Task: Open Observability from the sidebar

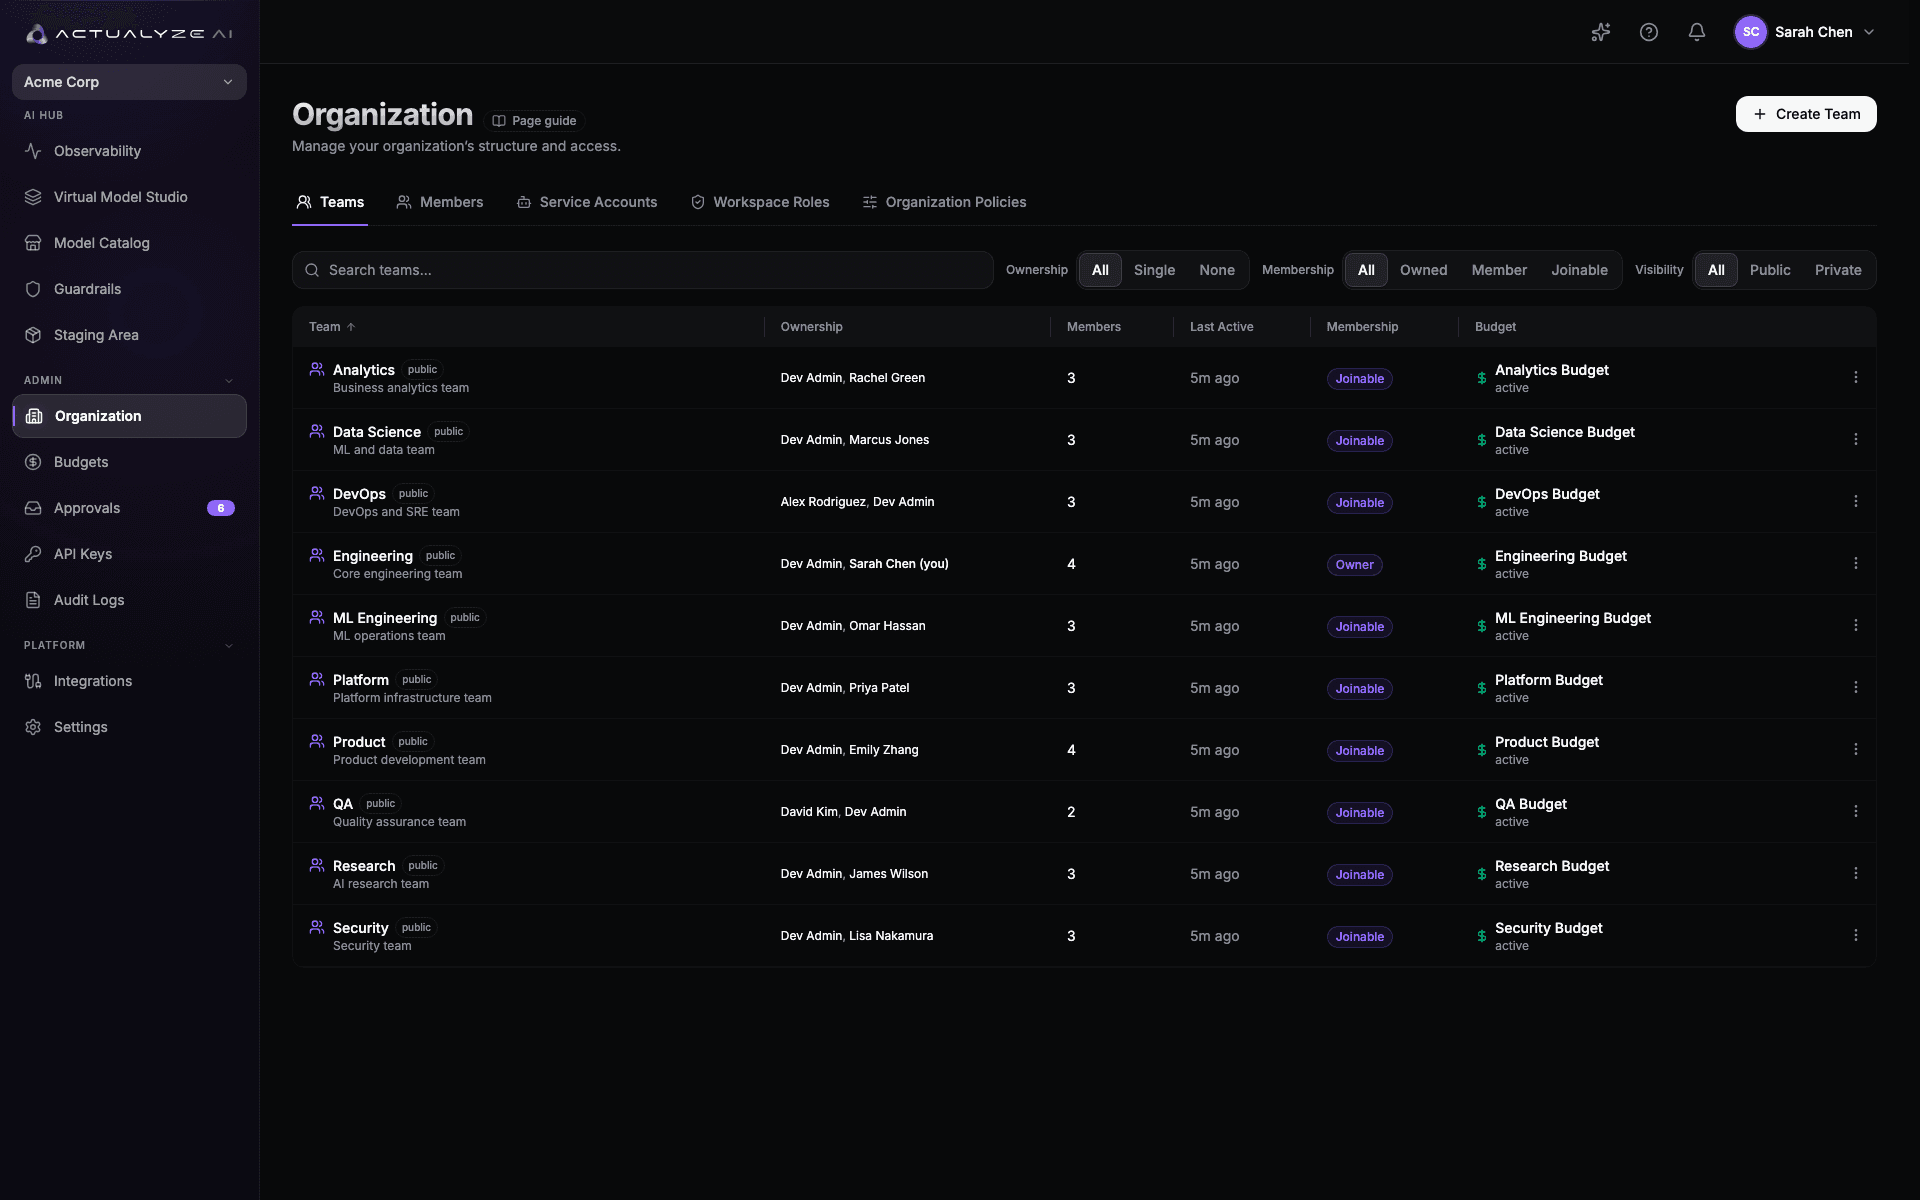Action: [x=129, y=151]
